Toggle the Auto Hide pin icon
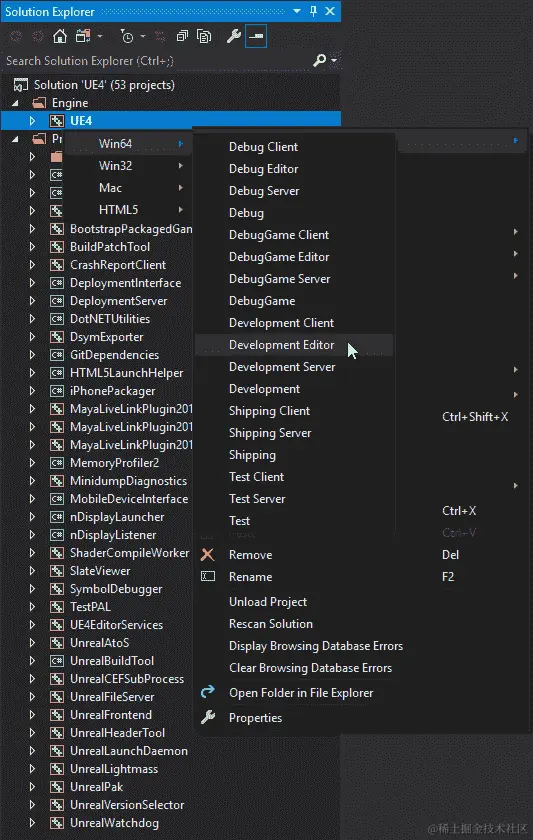Image resolution: width=533 pixels, height=840 pixels. tap(314, 11)
